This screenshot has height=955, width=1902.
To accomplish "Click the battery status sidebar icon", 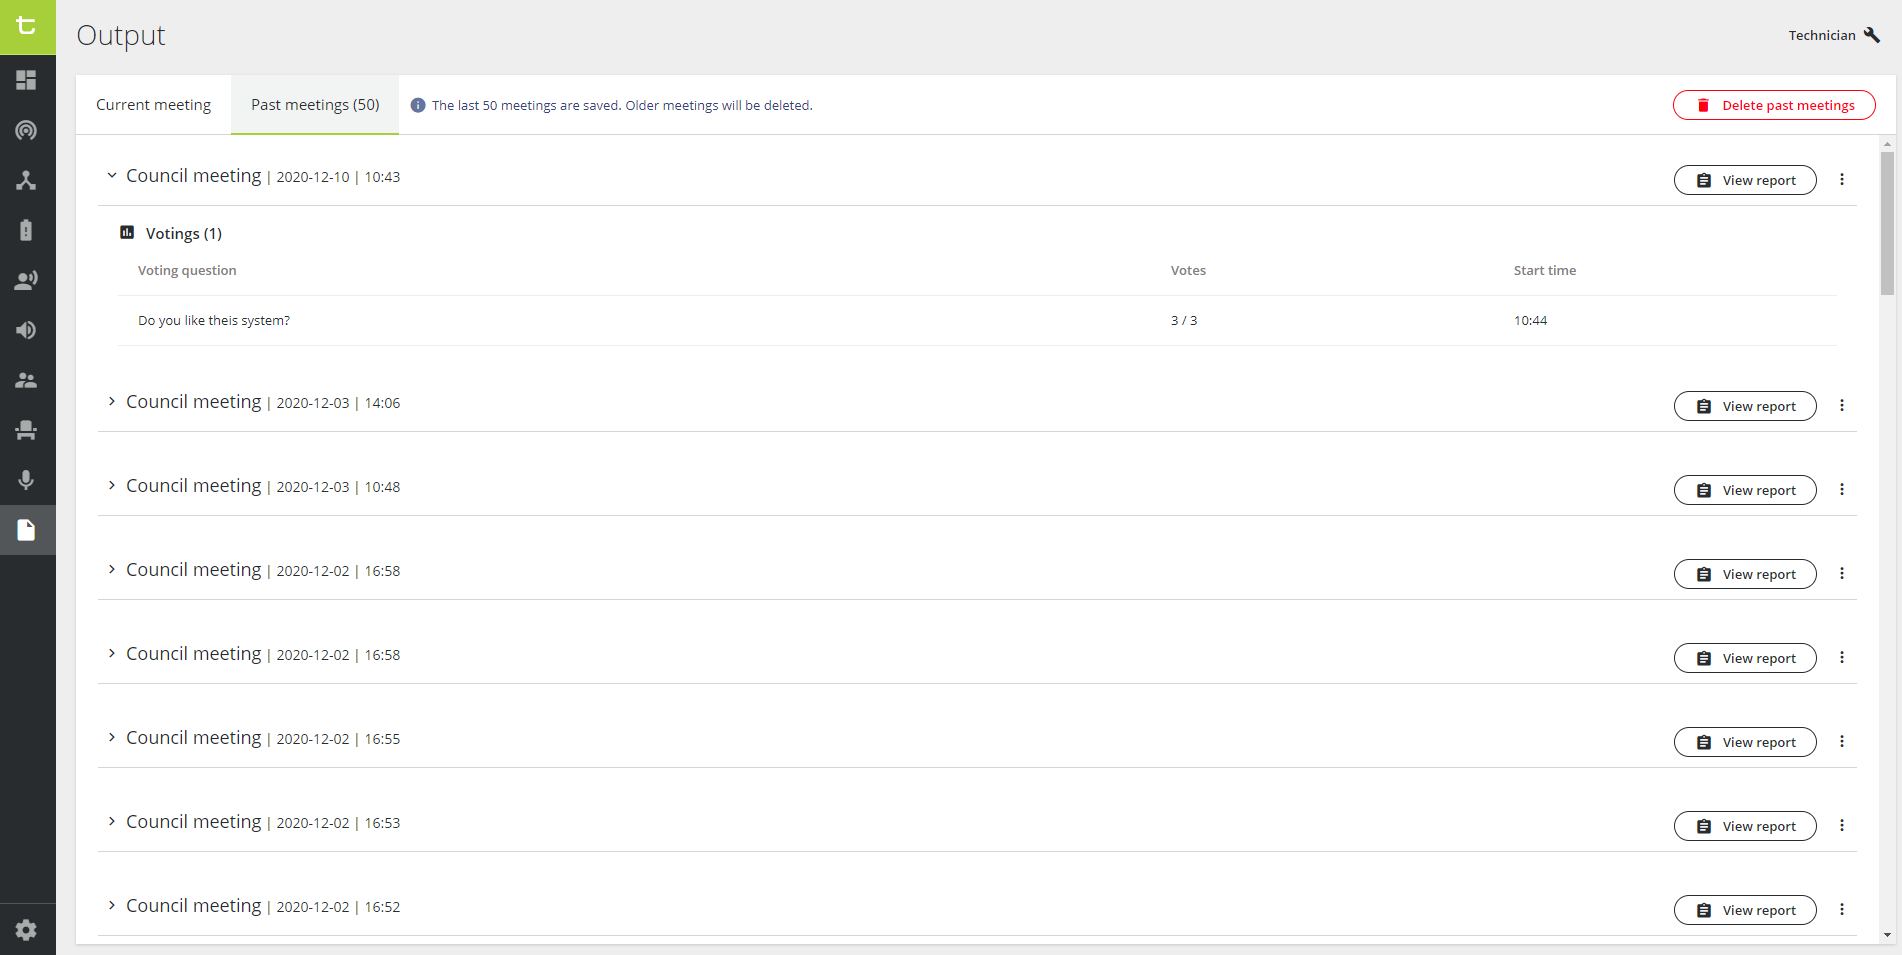I will point(27,230).
